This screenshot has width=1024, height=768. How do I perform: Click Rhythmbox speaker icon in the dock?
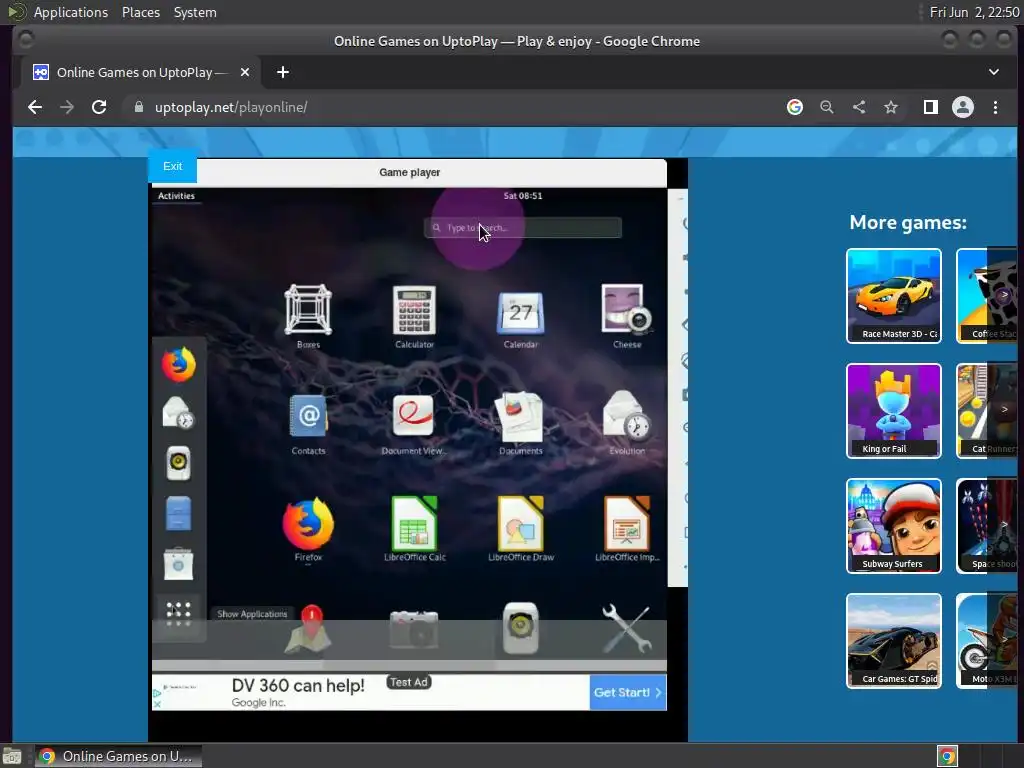click(178, 463)
